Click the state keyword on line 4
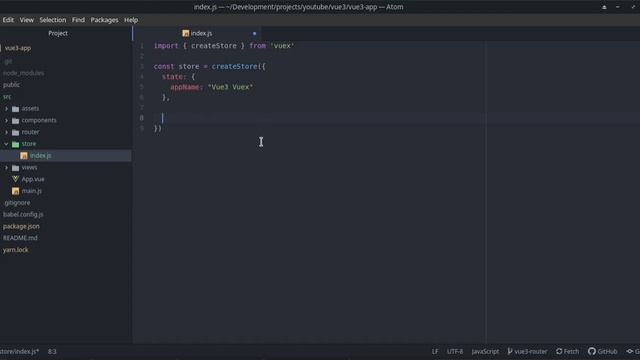 (172, 77)
